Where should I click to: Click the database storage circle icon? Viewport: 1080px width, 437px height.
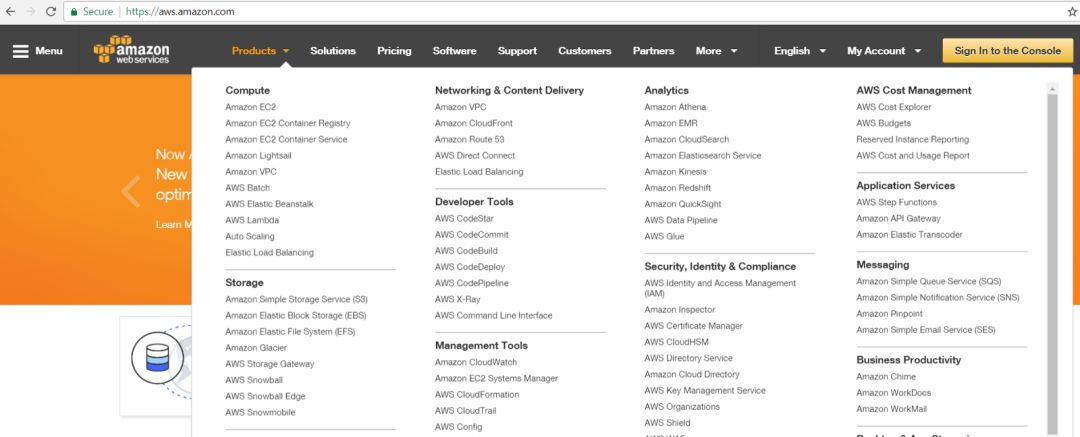pos(157,357)
